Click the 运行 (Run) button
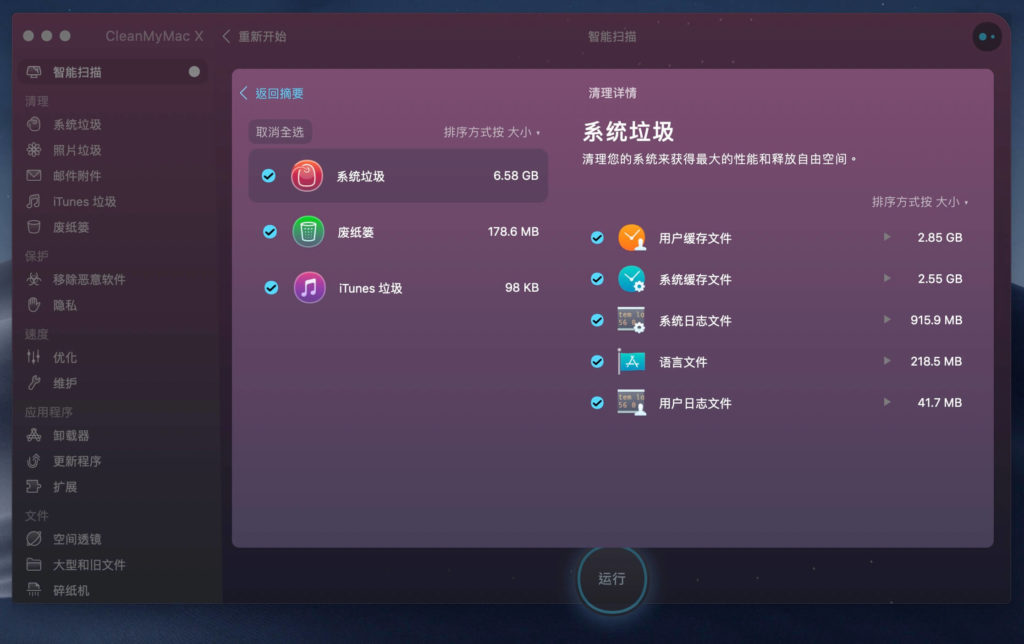 pyautogui.click(x=612, y=579)
